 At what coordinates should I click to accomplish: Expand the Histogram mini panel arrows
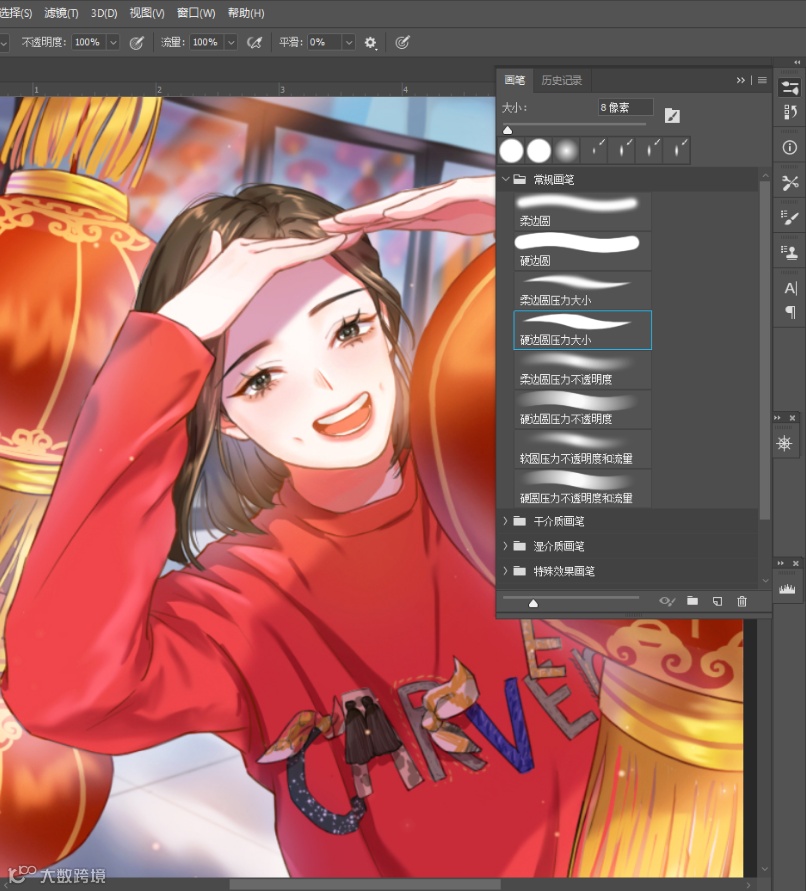coord(780,563)
